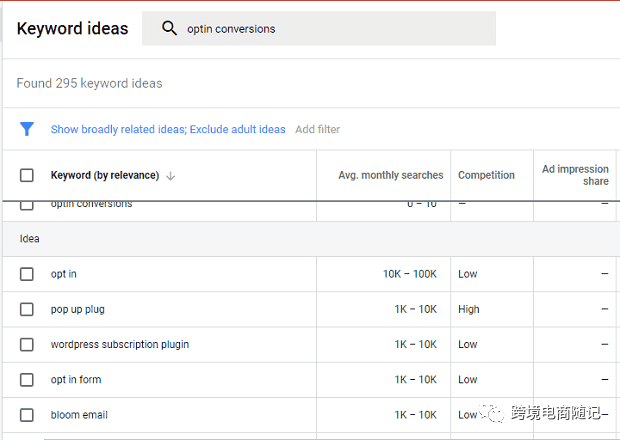Sort by Avg. monthly searches column

coord(390,175)
